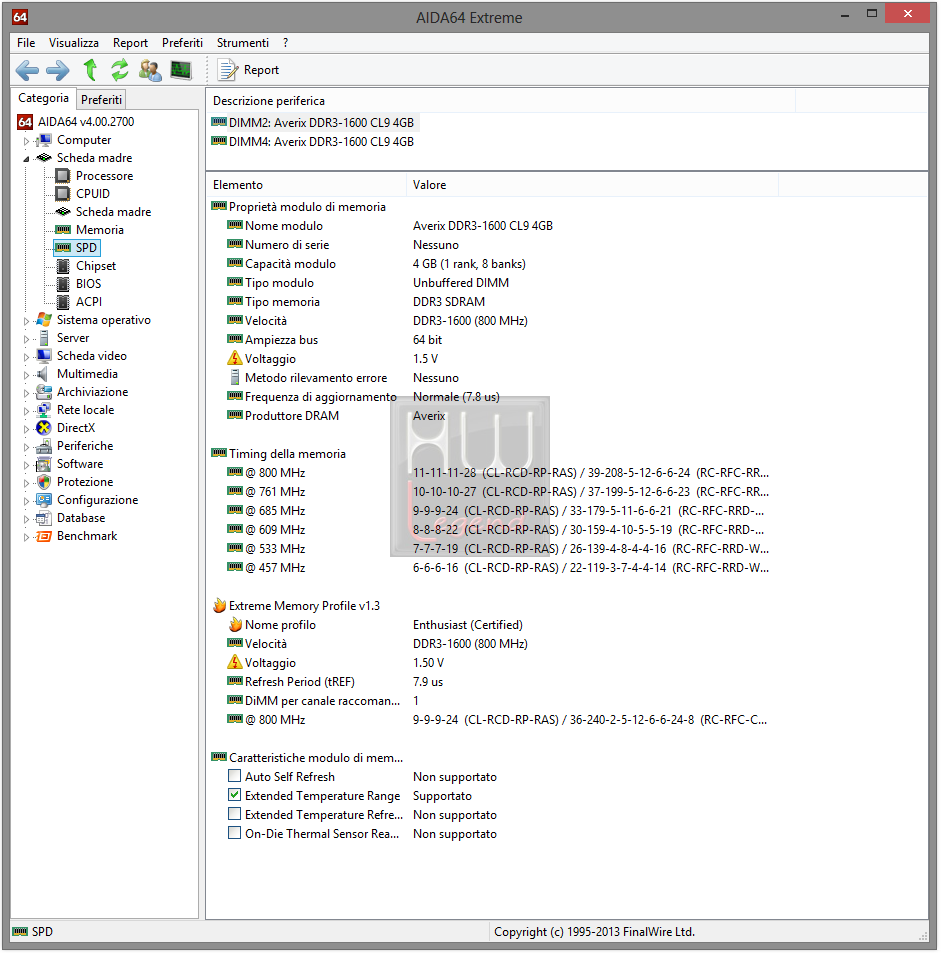
Task: Expand the Multimedia tree node
Action: point(26,375)
